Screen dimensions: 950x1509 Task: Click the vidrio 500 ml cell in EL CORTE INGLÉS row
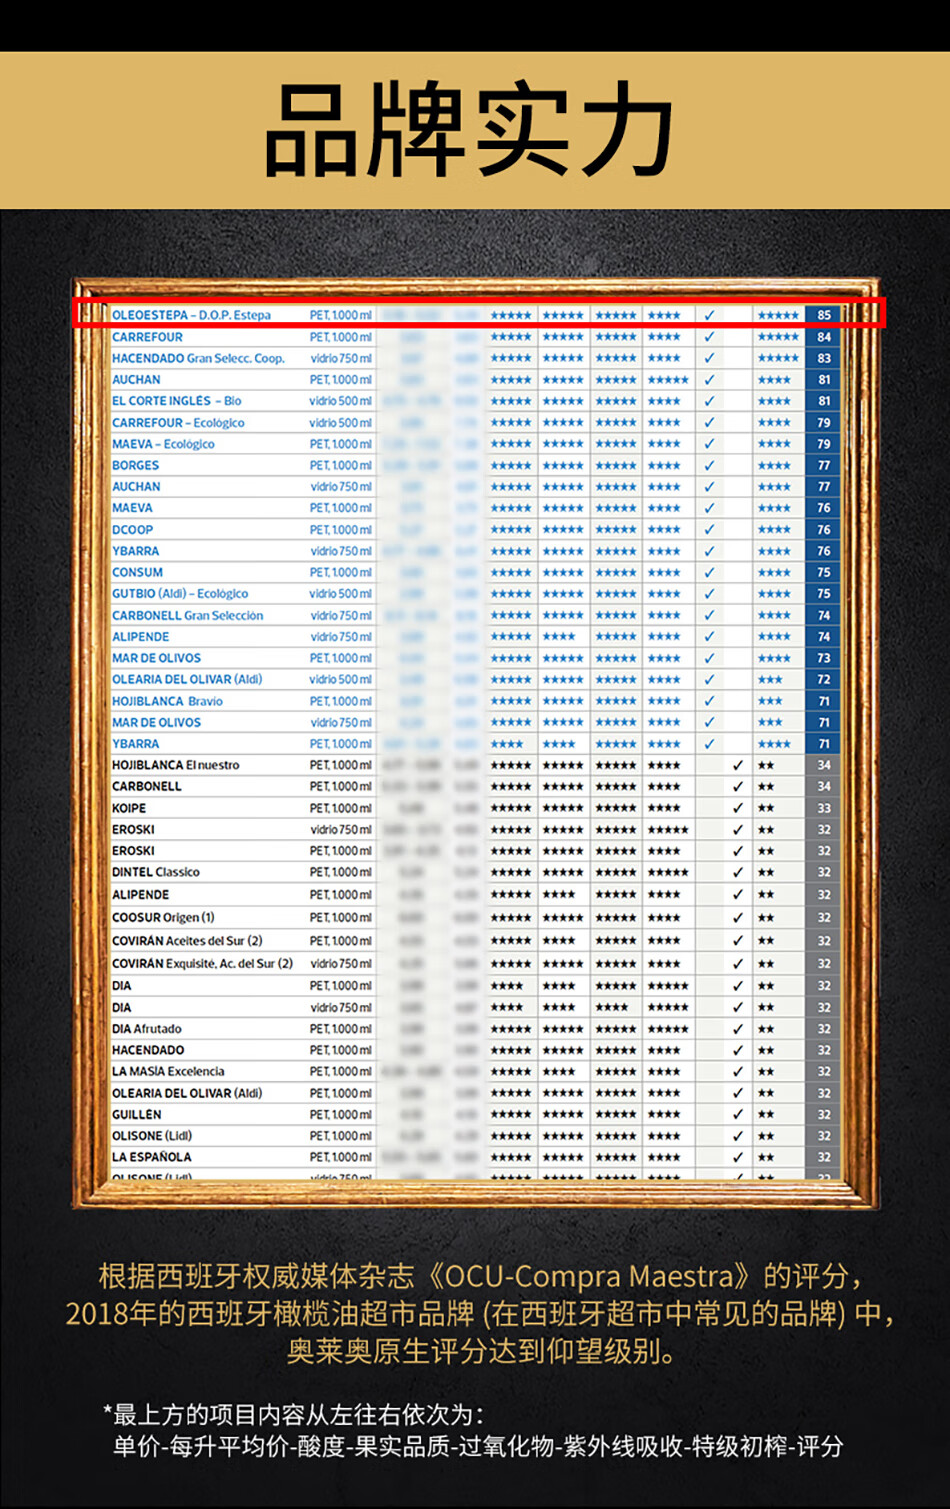point(340,401)
